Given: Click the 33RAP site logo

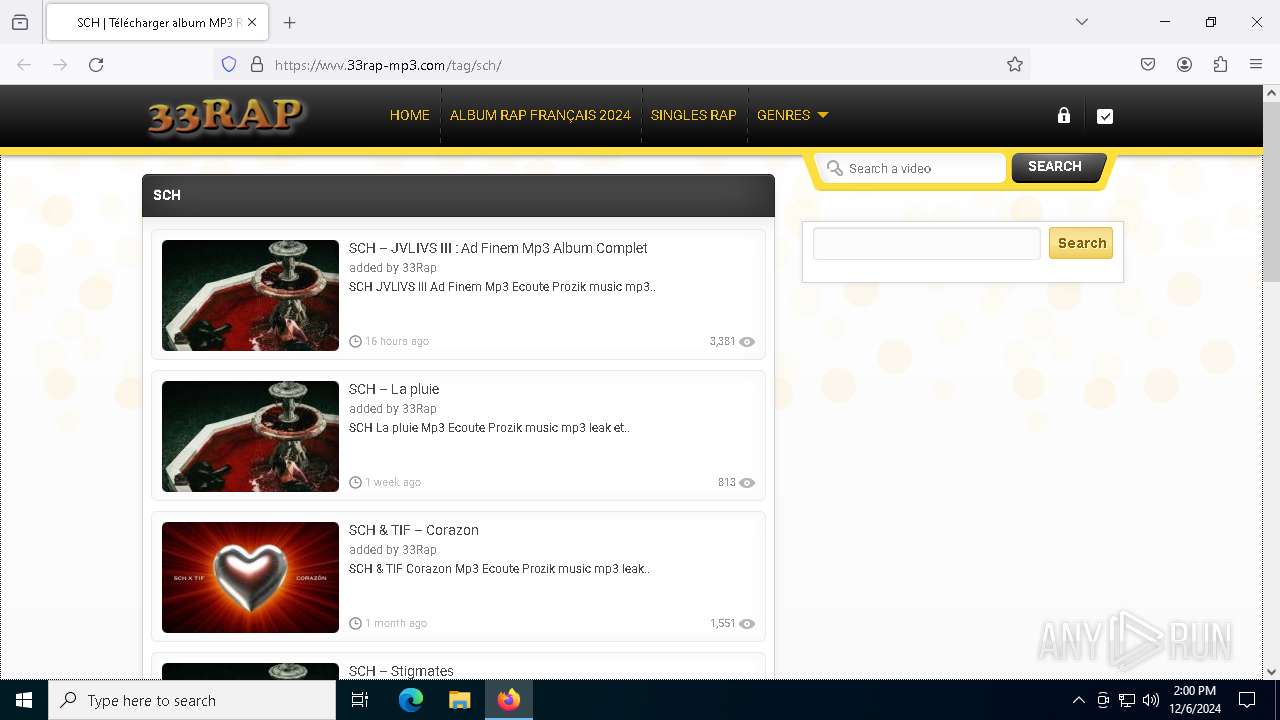Looking at the screenshot, I should [227, 116].
